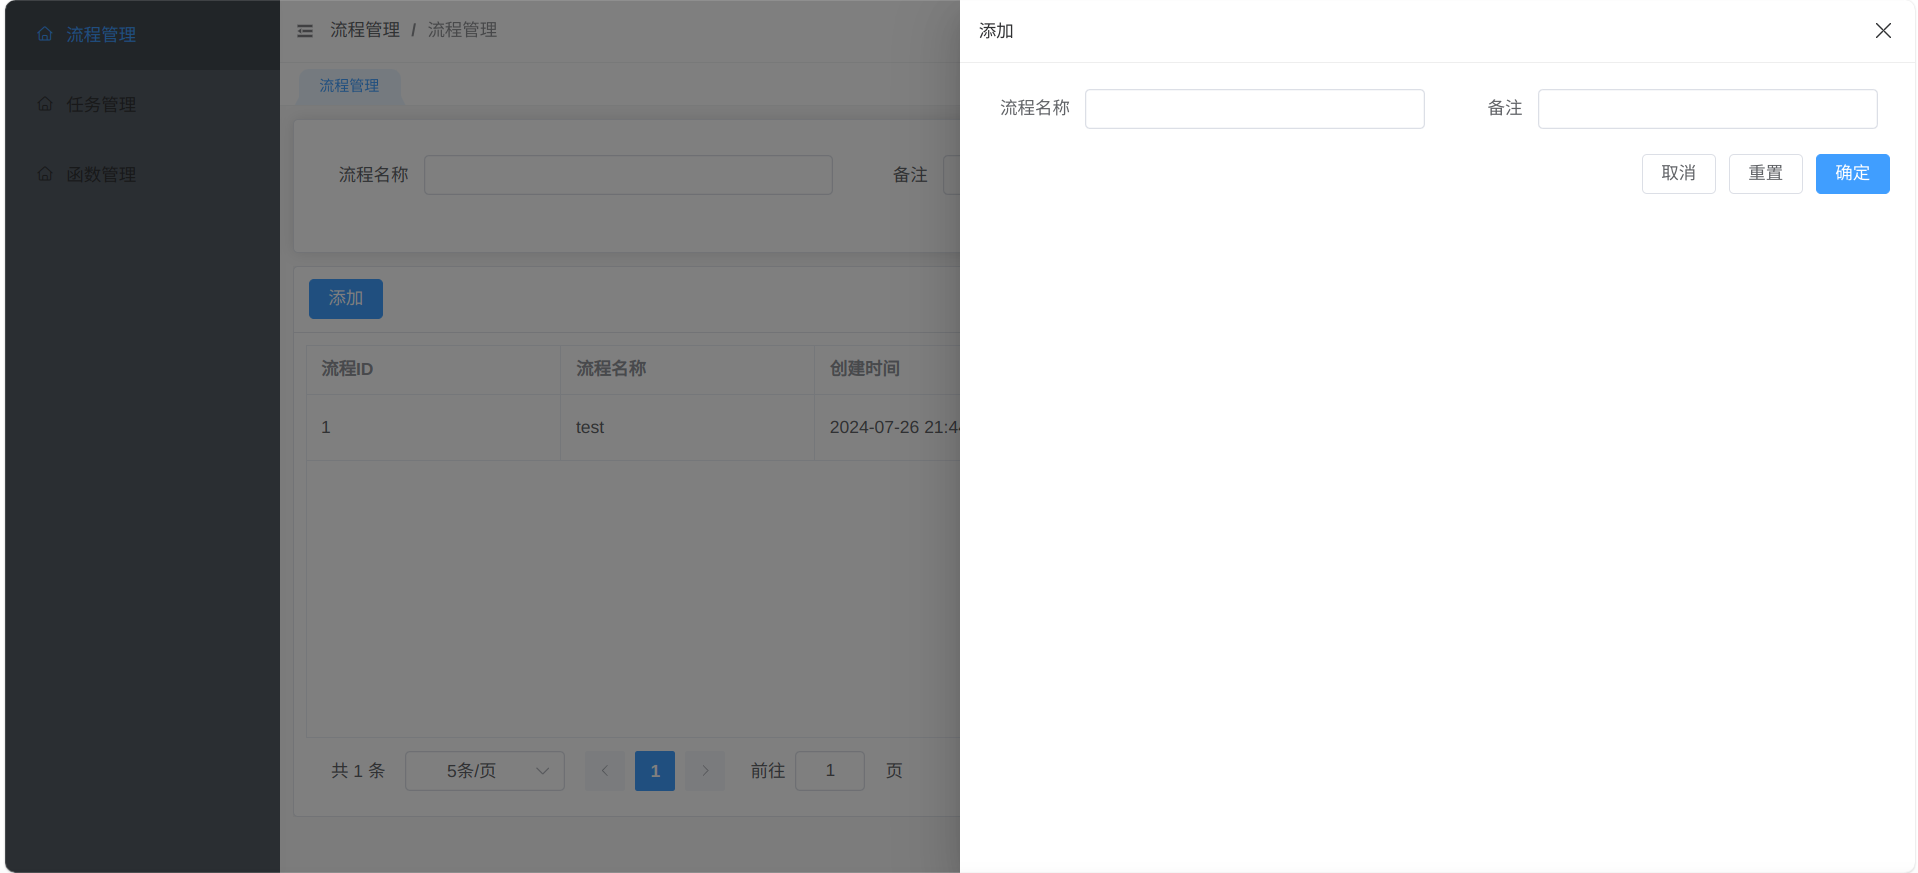Click the blue 添加 button
The image size is (1918, 873).
coord(346,299)
